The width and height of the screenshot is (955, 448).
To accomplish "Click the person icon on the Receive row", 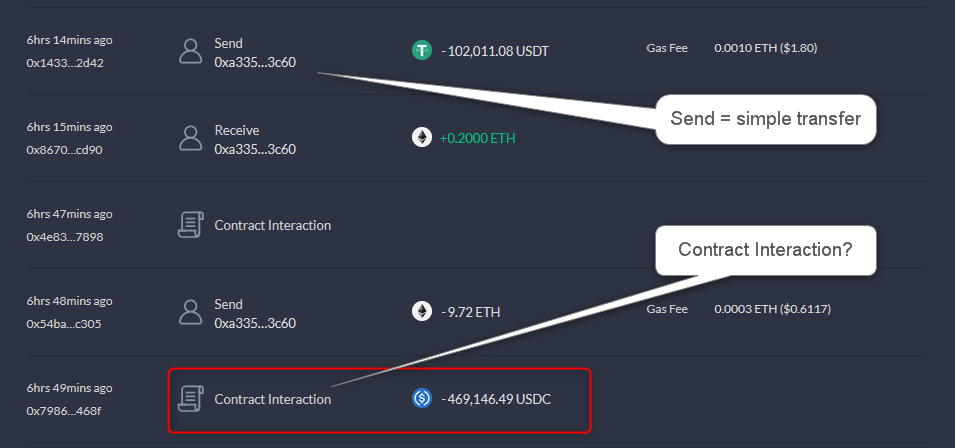I will [190, 138].
